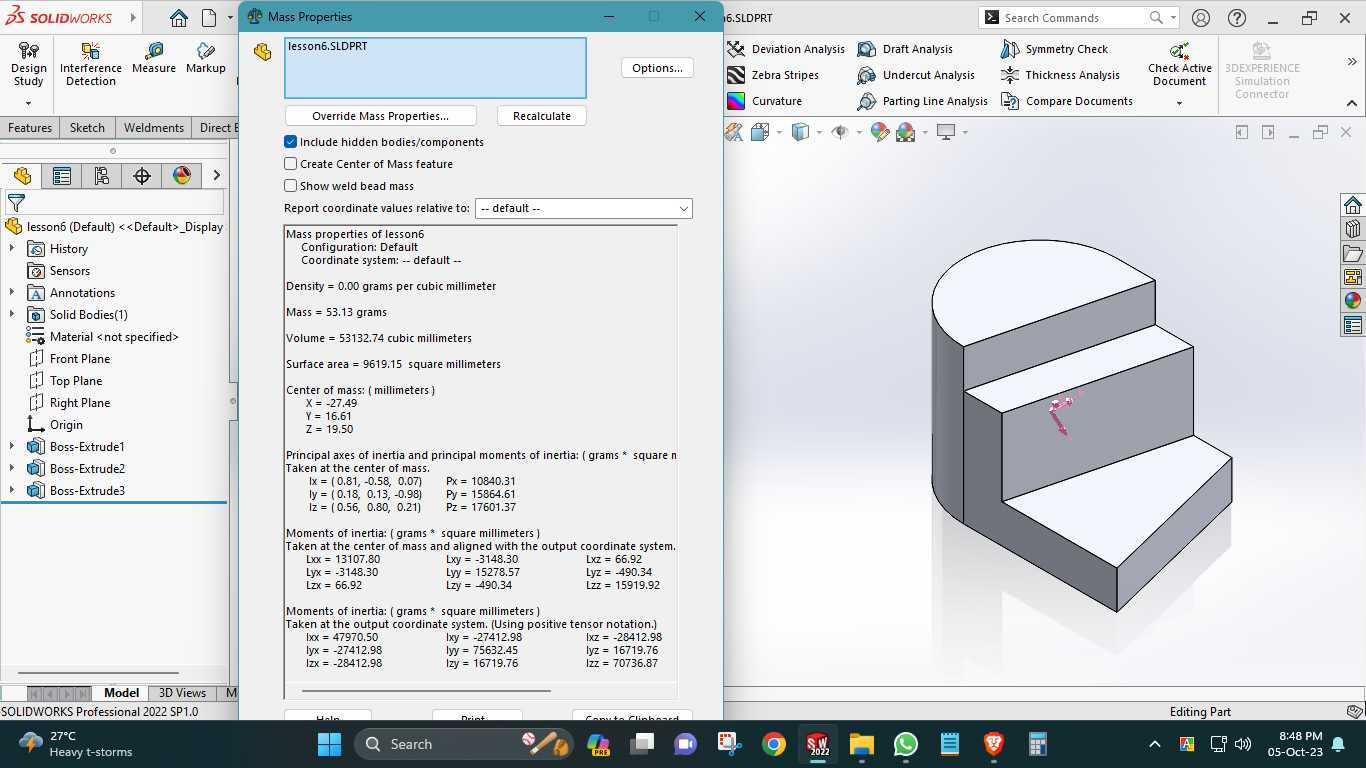The image size is (1366, 768).
Task: Open the Windows Start menu
Action: click(329, 744)
